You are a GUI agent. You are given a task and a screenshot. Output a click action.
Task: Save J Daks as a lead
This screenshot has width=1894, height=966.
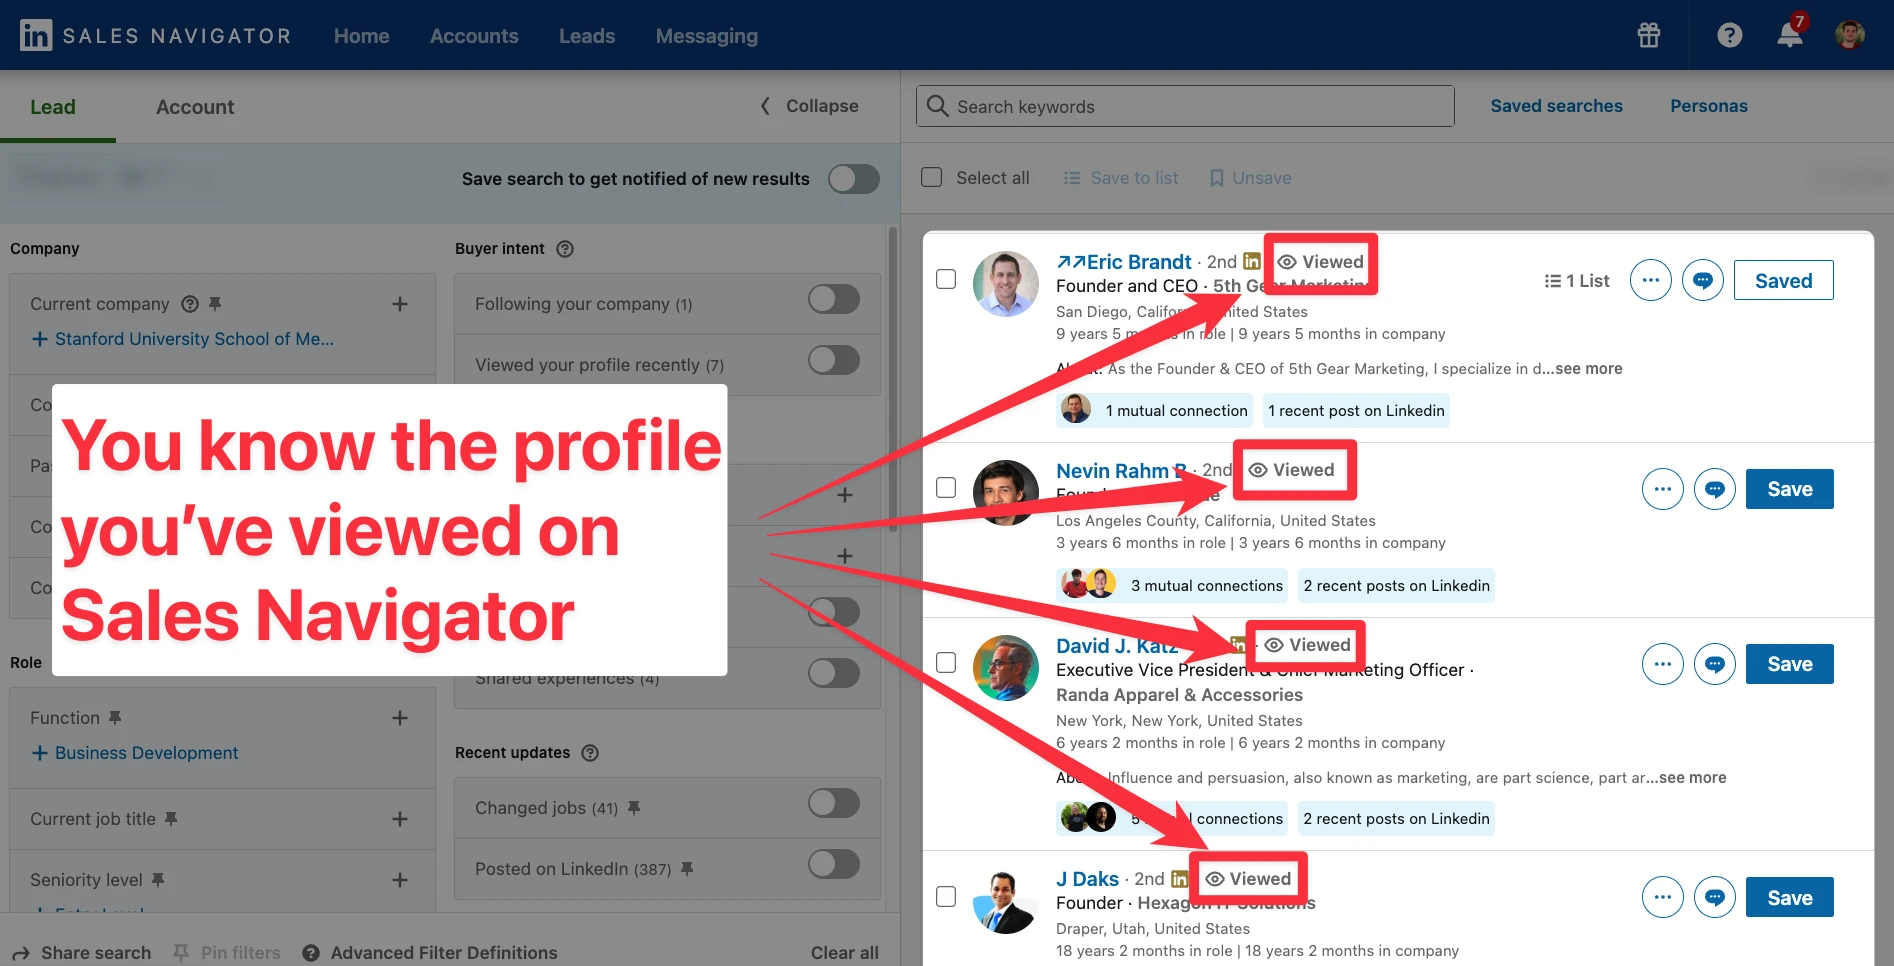[1790, 898]
